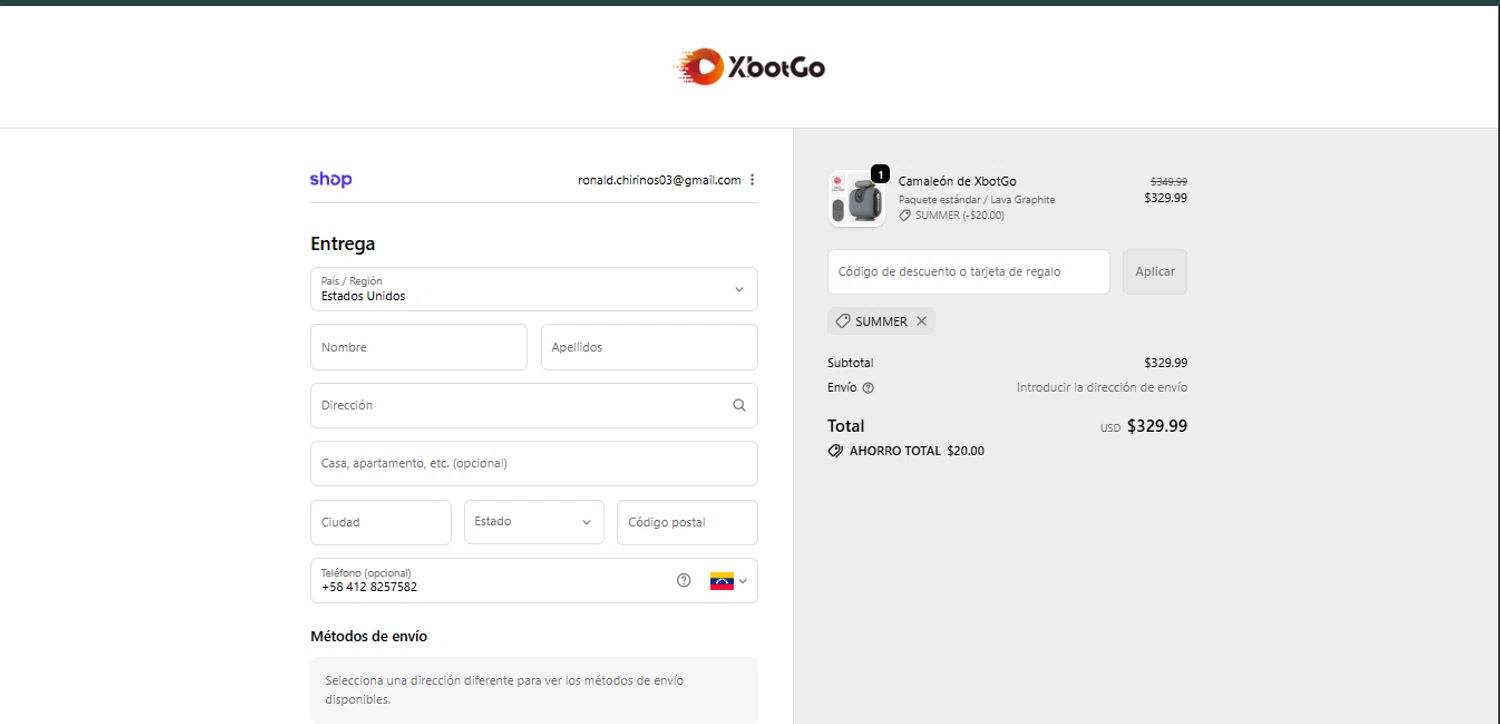The image size is (1500, 724).
Task: Click the Casa, apartamento optional field
Action: (x=534, y=463)
